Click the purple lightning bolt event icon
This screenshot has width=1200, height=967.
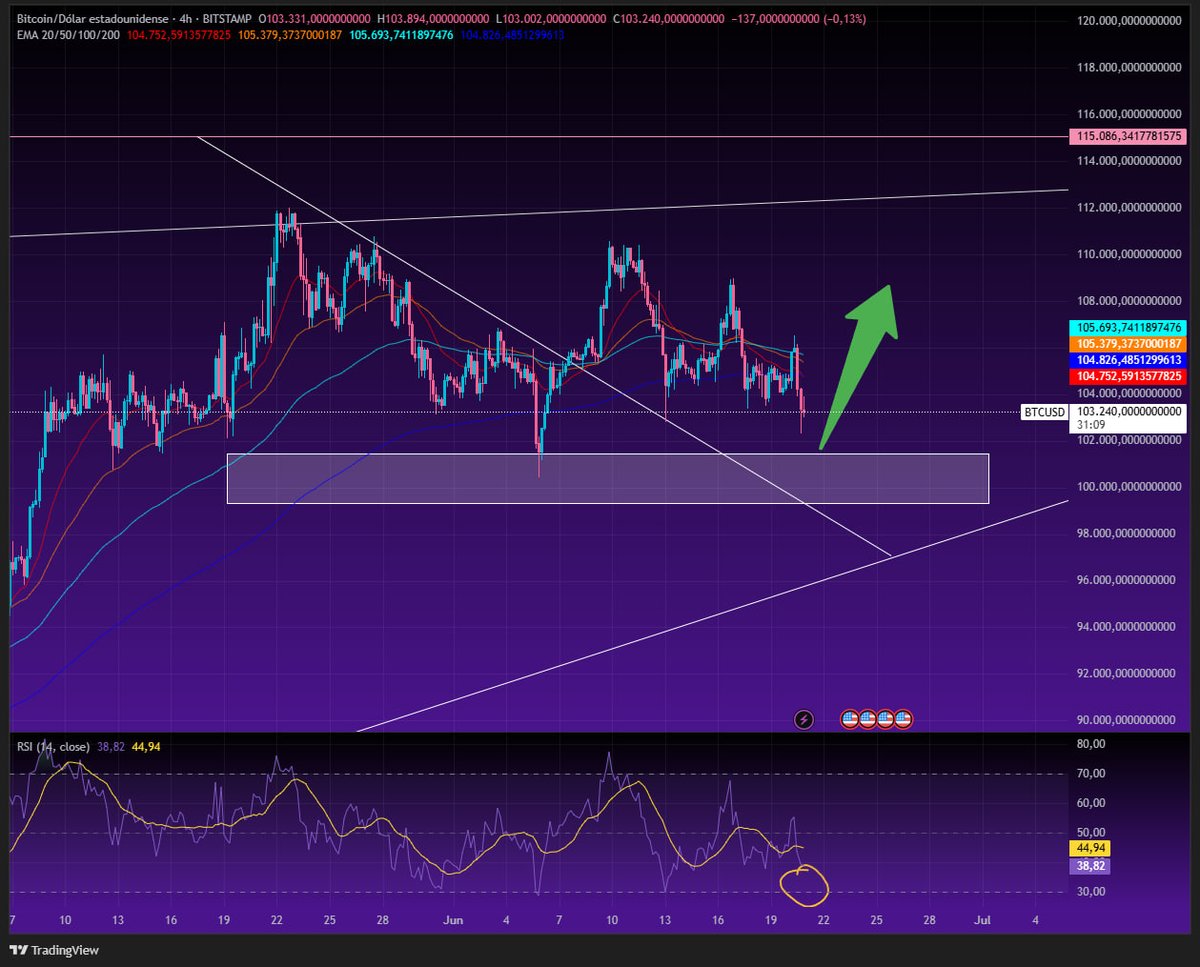[x=803, y=719]
